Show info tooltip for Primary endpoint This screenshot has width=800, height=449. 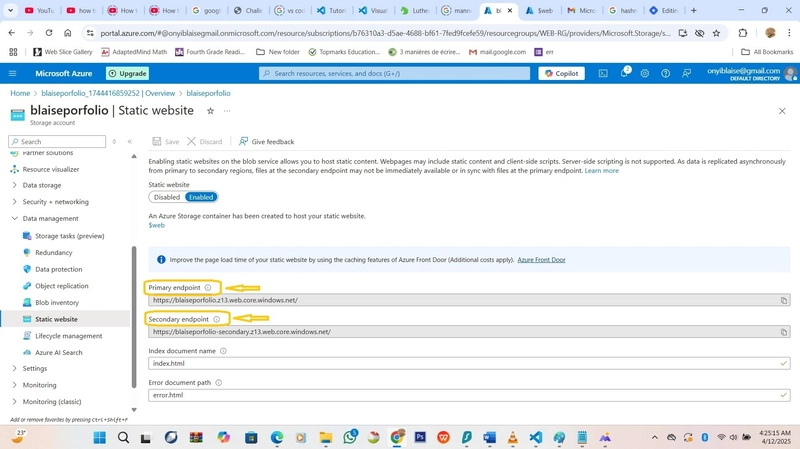pos(208,288)
